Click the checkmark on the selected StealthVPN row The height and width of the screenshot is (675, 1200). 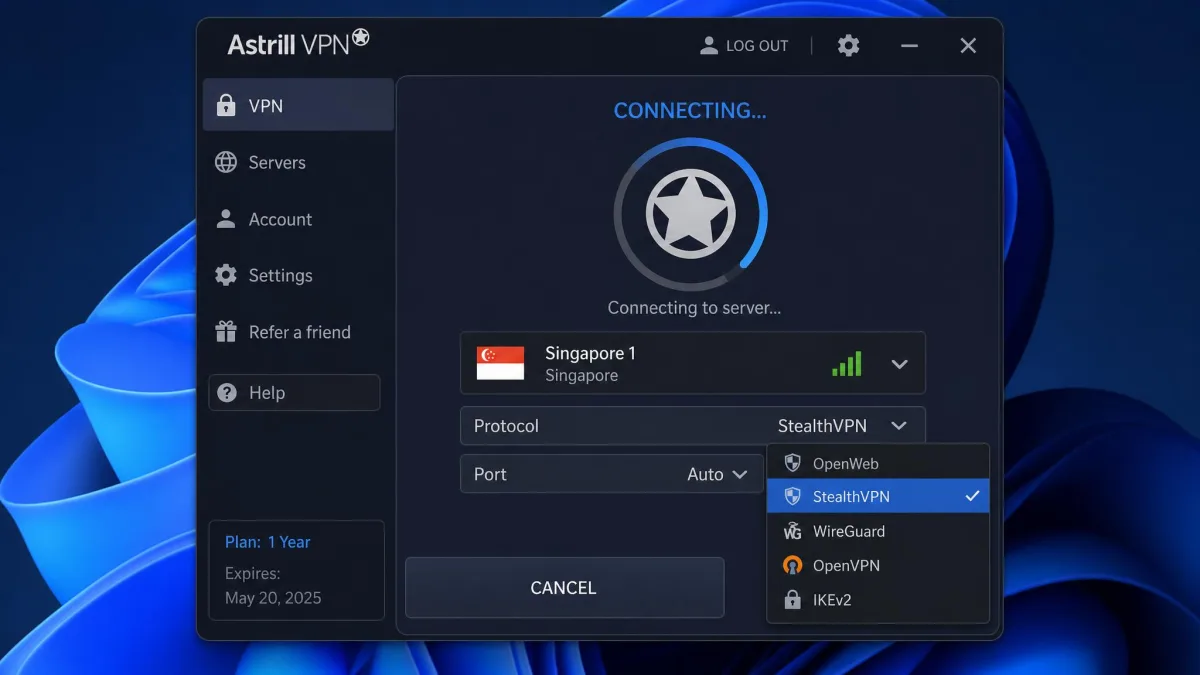pyautogui.click(x=971, y=496)
